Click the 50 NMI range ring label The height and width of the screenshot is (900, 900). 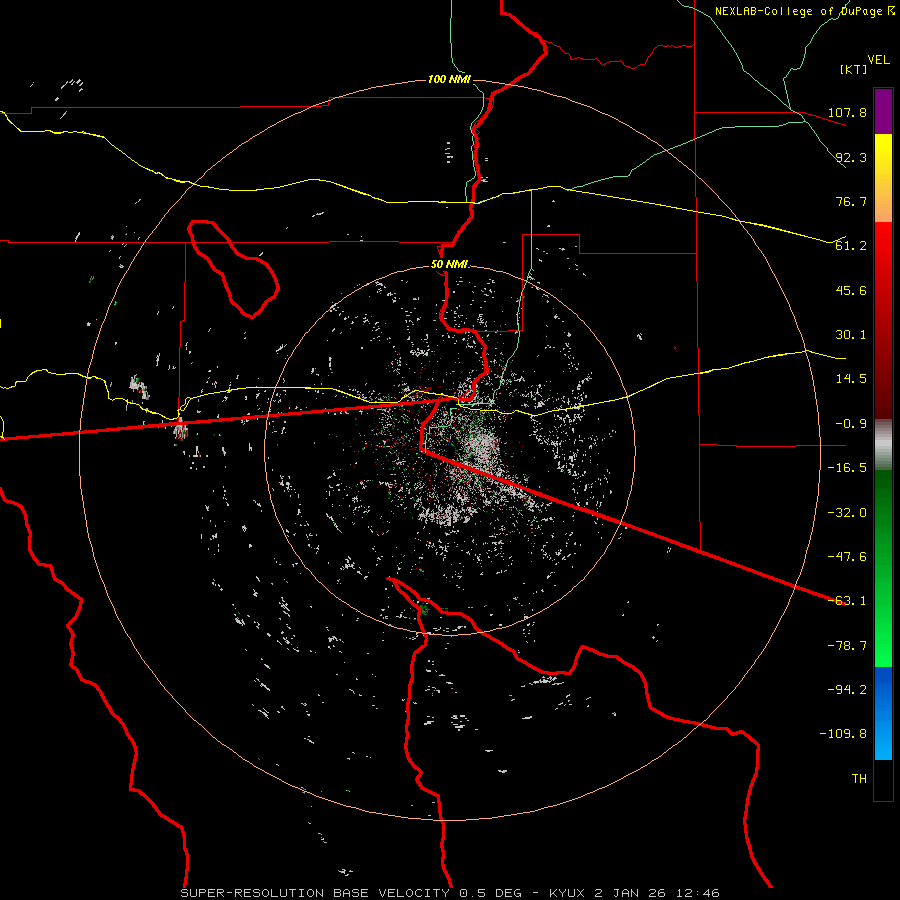[449, 265]
